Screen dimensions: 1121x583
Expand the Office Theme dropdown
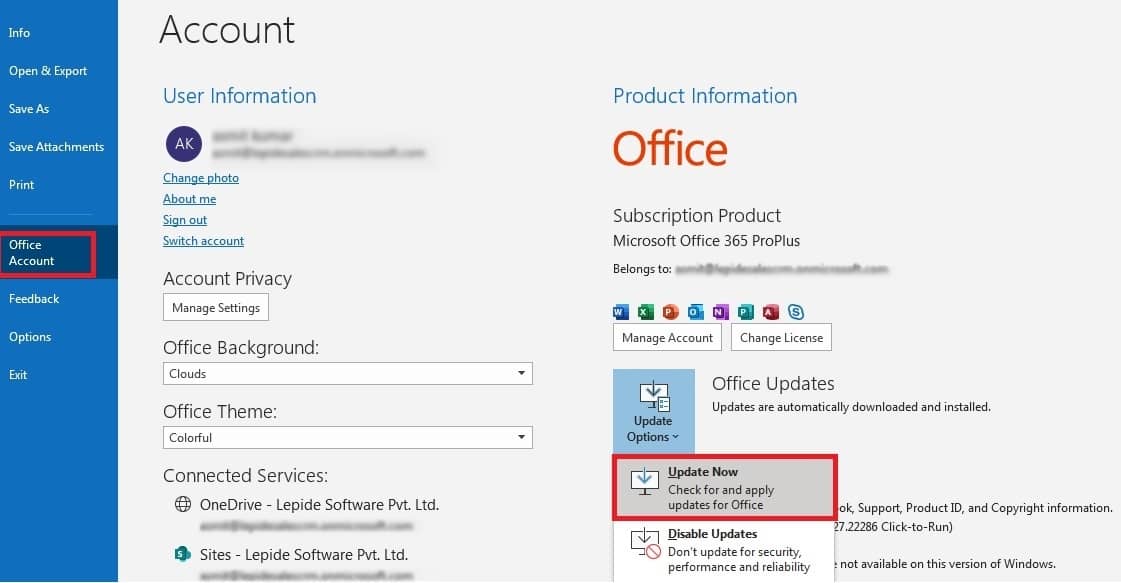point(347,438)
